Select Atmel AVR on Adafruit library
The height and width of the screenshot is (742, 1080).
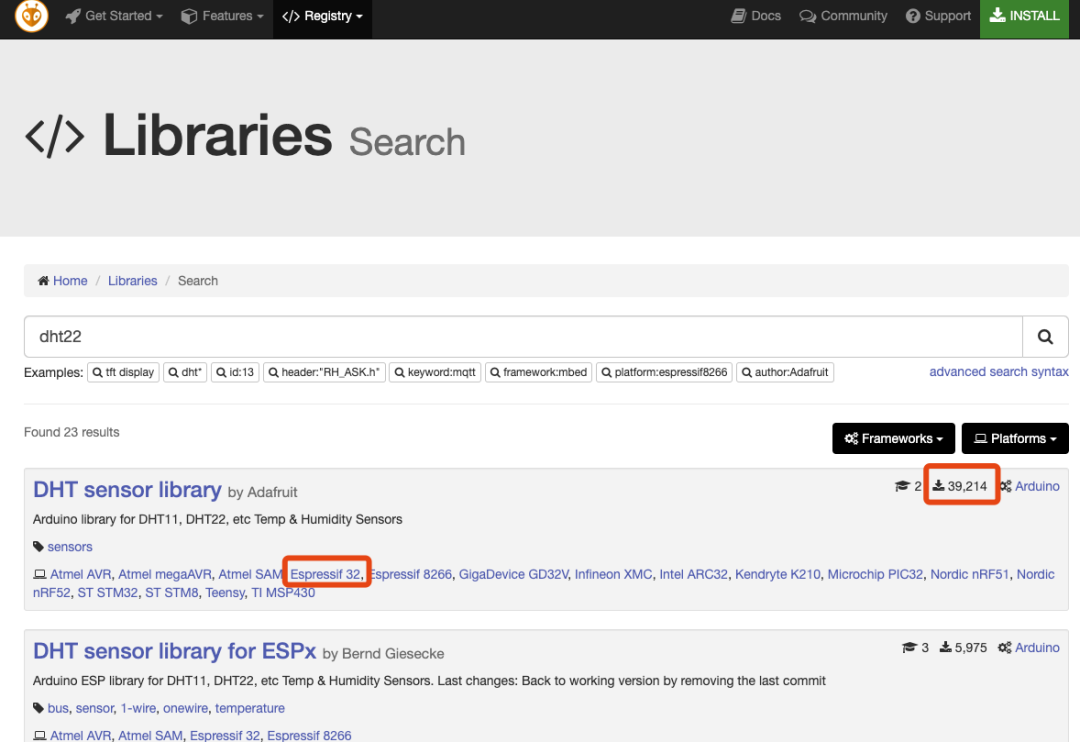coord(81,575)
